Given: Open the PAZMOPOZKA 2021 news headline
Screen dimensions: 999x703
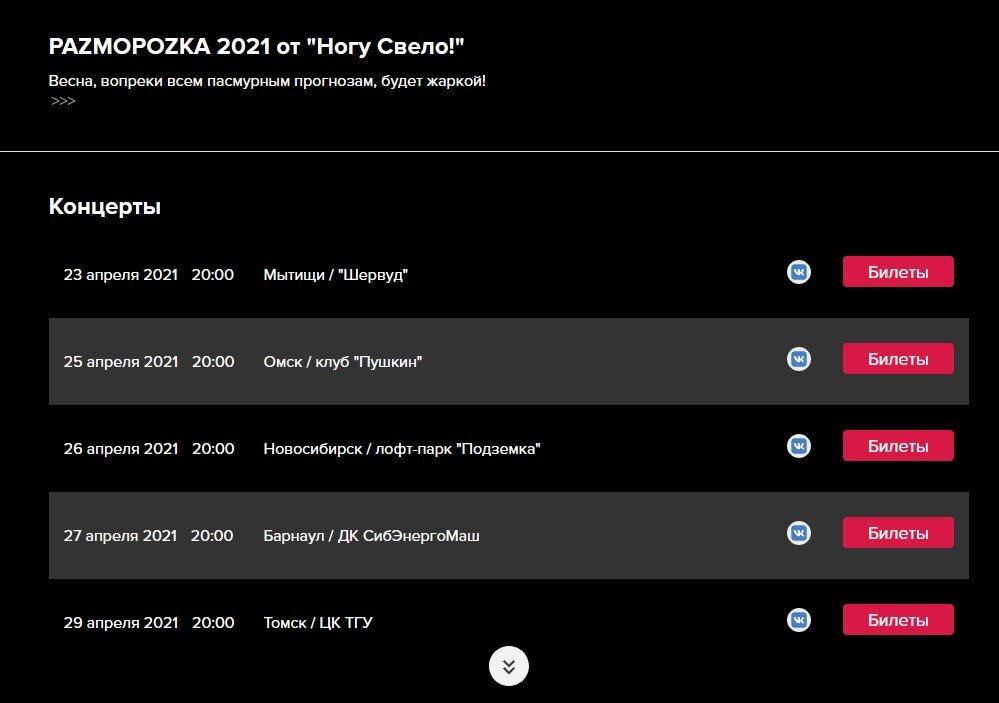Looking at the screenshot, I should click(257, 48).
